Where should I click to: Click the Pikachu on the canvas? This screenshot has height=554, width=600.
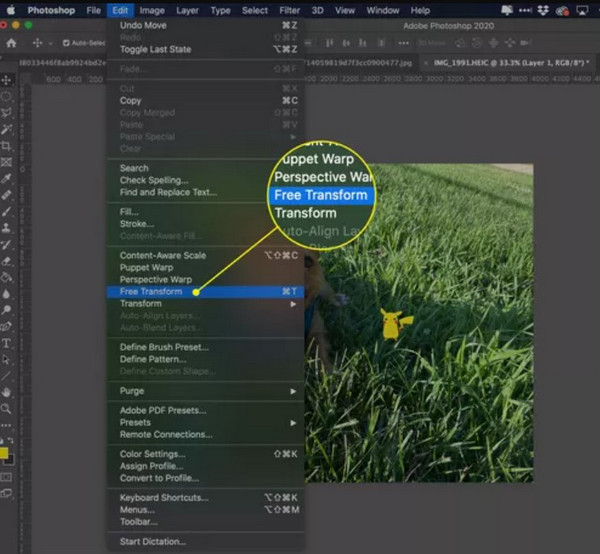395,324
